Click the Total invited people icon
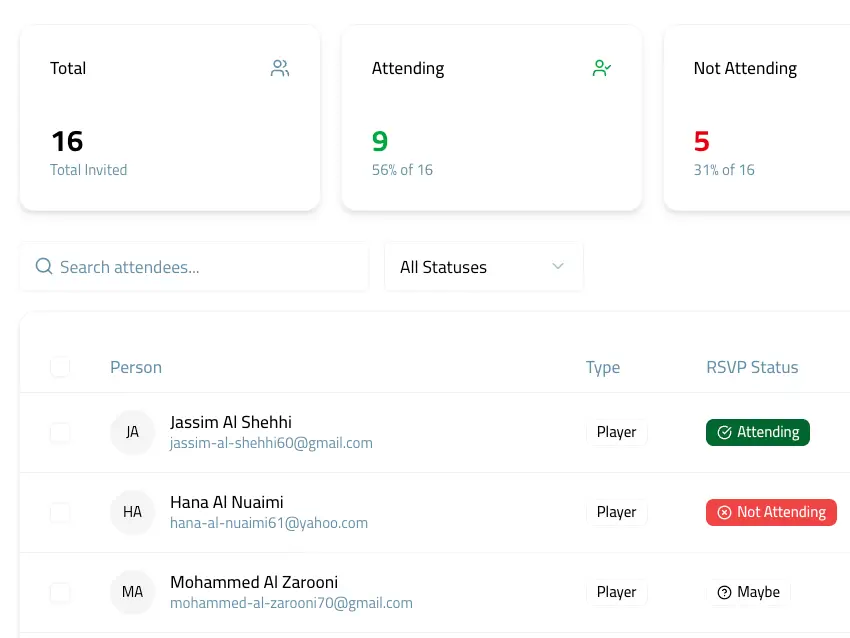This screenshot has height=638, width=850. tap(280, 69)
